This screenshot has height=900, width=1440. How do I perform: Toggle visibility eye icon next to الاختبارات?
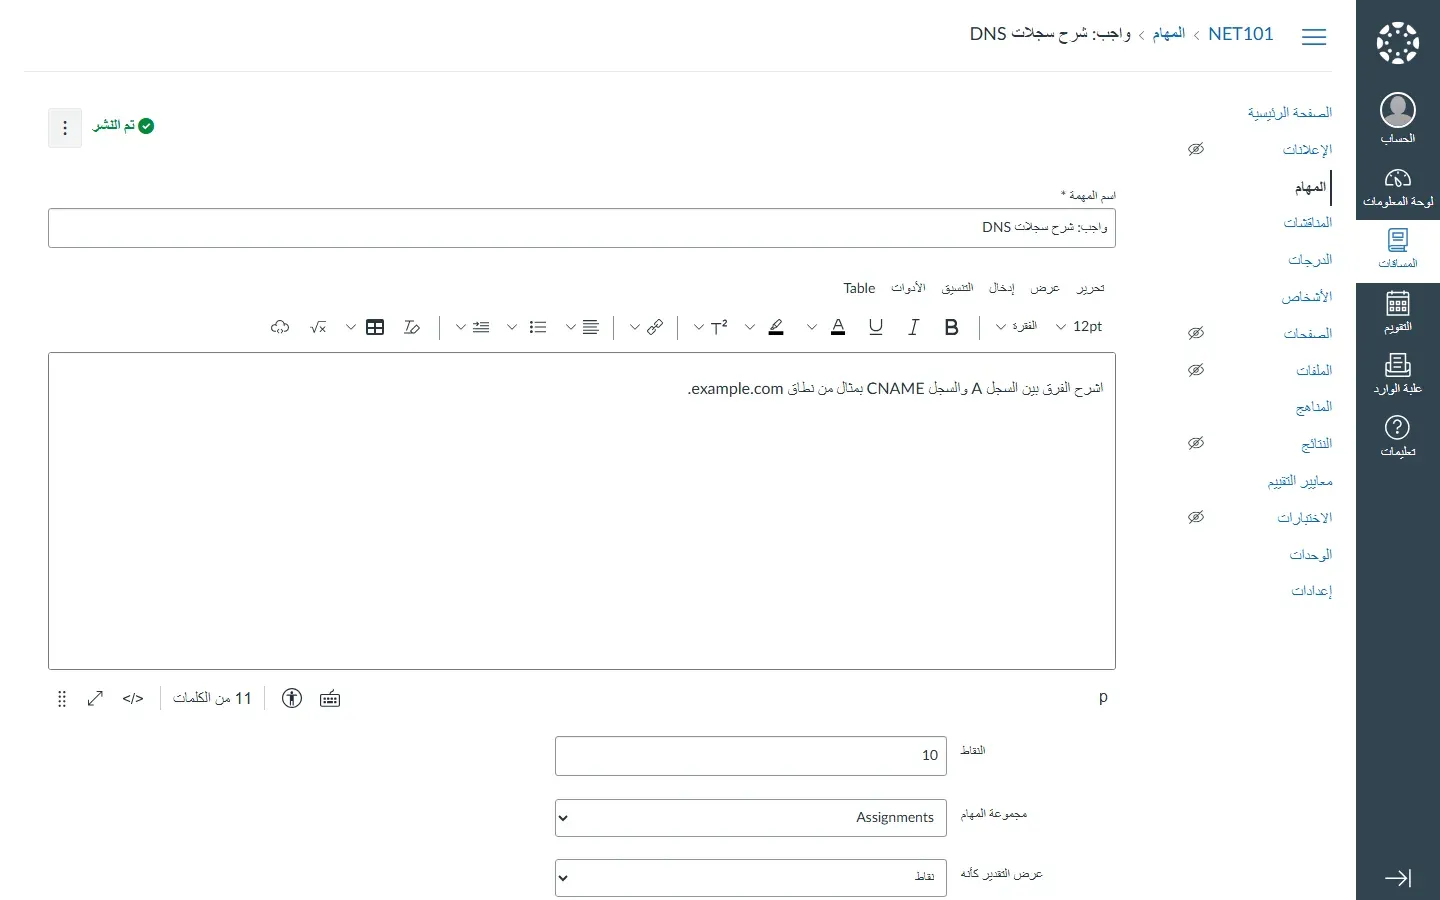click(x=1196, y=517)
